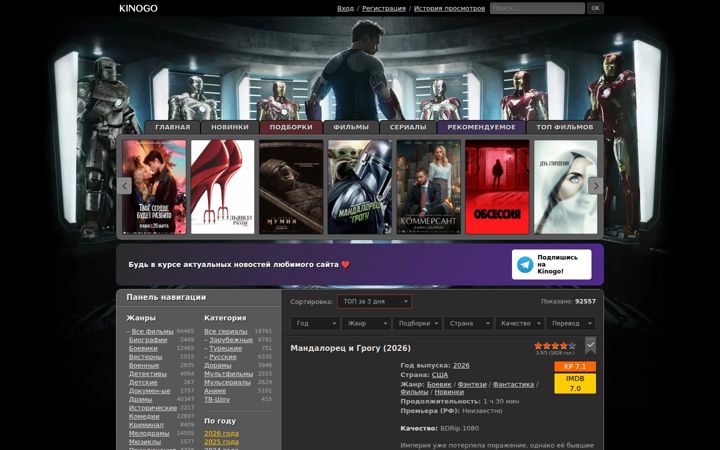Select Комедии genre link

[x=144, y=416]
